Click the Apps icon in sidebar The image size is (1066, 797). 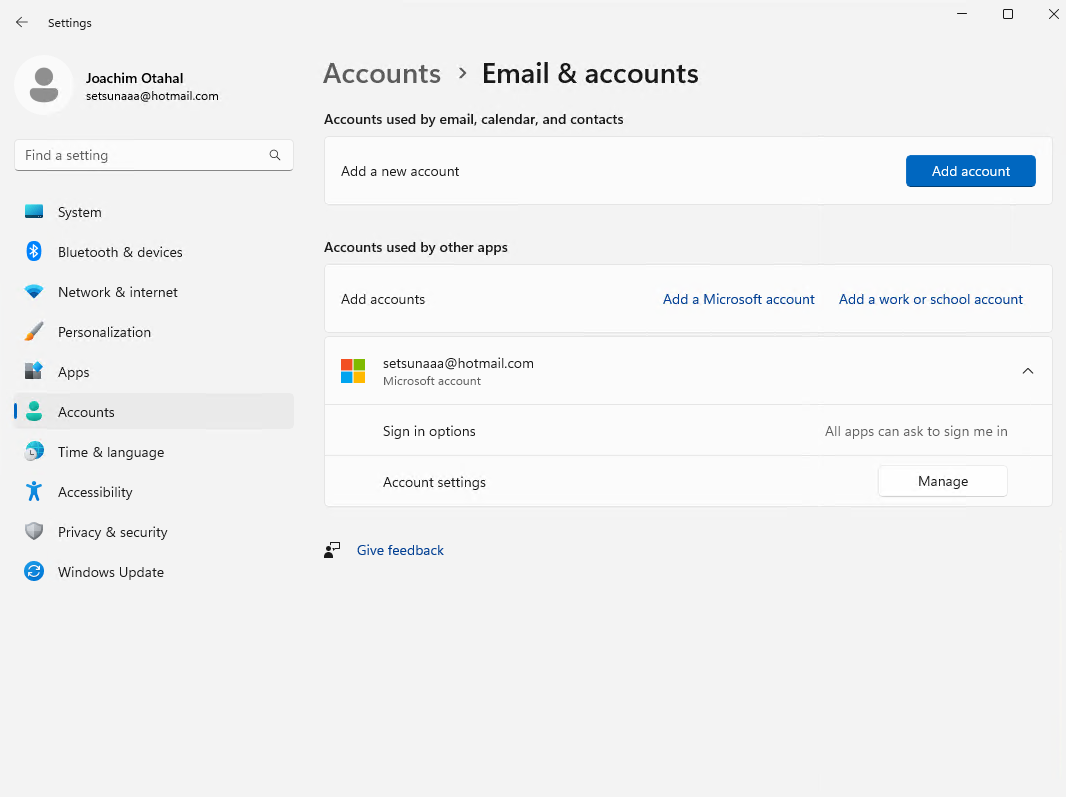pyautogui.click(x=34, y=371)
